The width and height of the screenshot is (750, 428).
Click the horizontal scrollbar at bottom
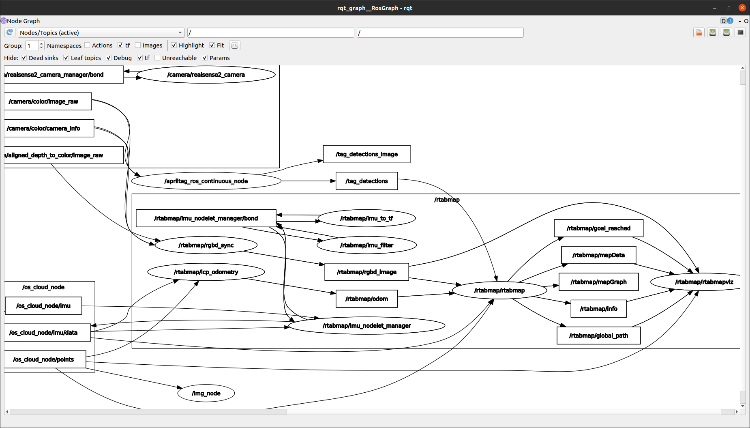pos(370,409)
